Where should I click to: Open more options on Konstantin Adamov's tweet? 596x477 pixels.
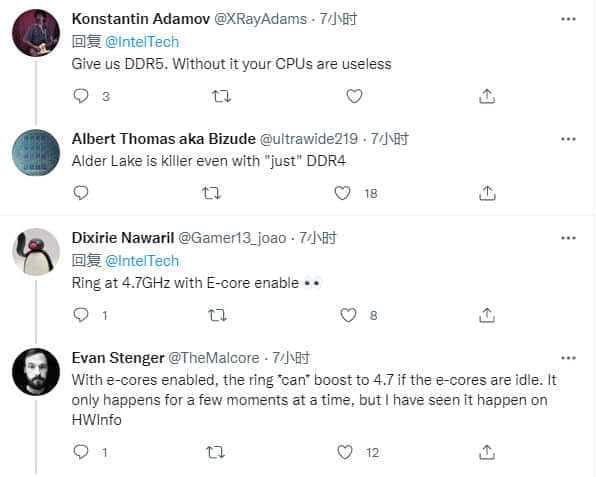coord(568,19)
